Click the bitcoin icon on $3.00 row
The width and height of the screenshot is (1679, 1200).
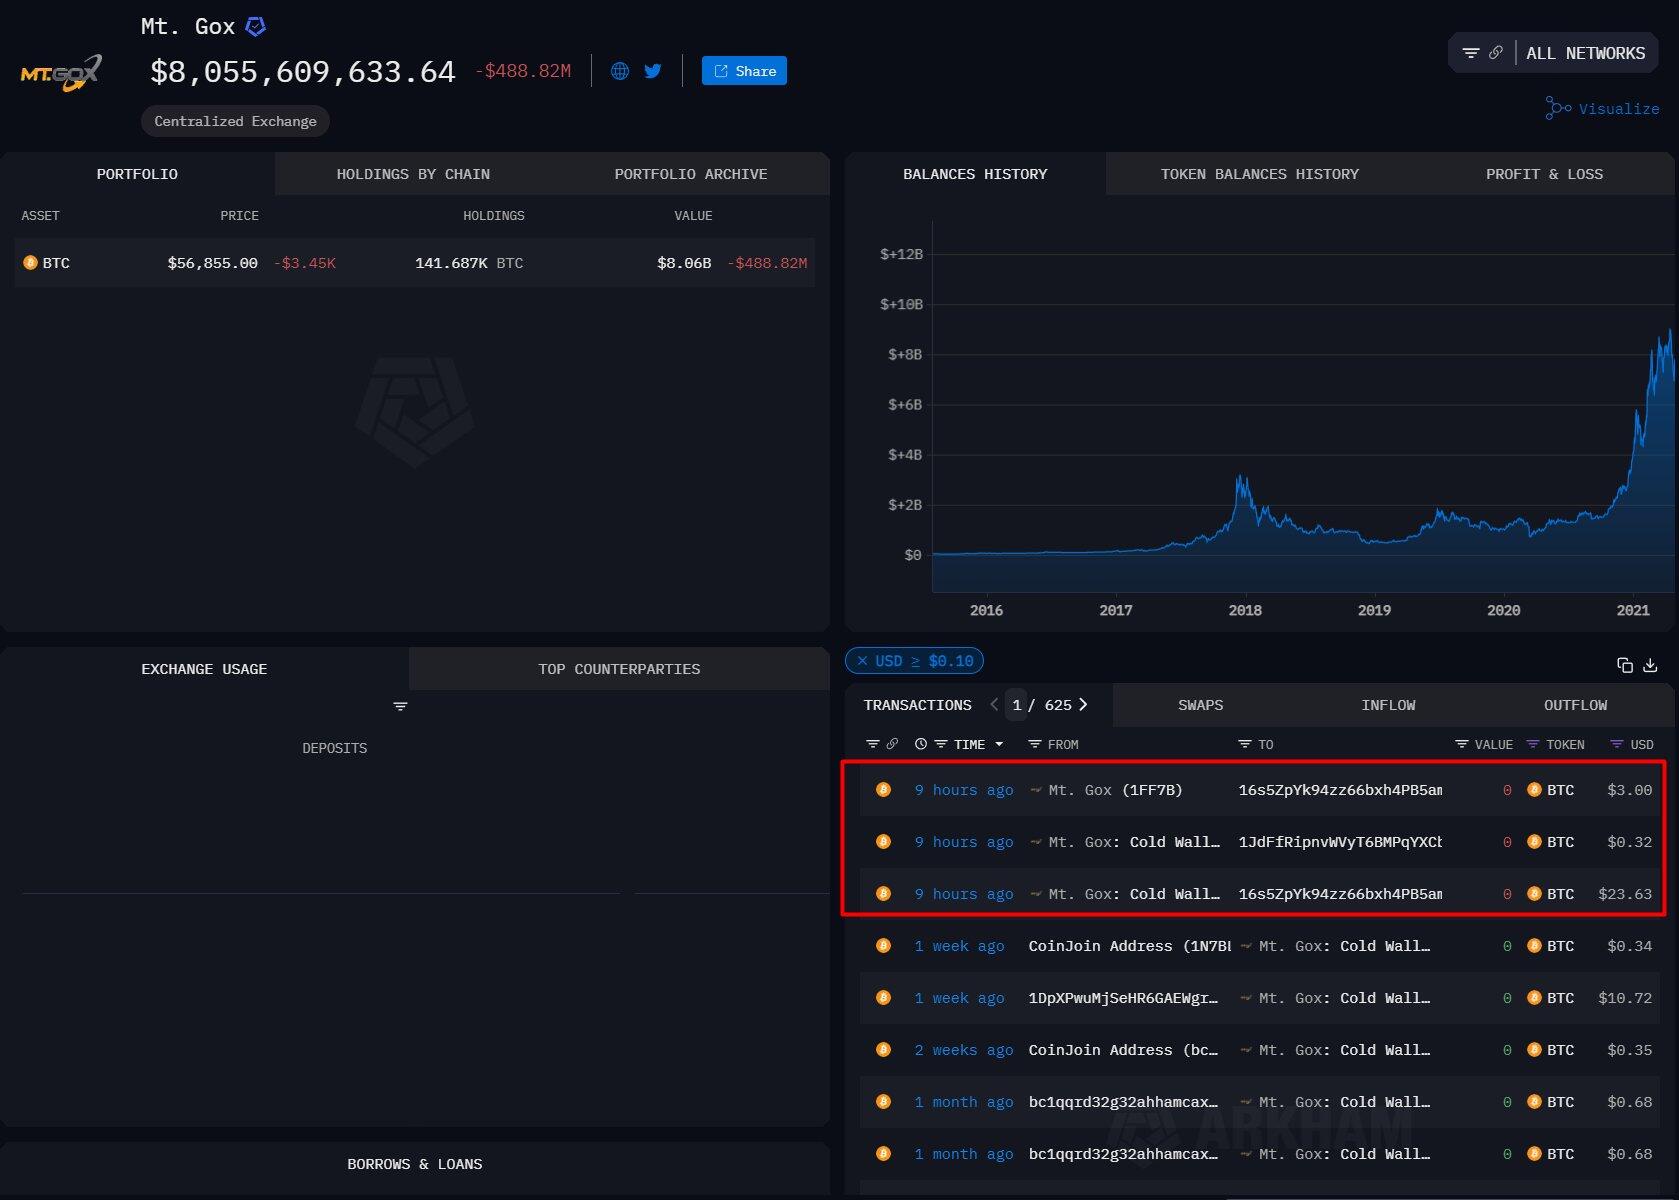click(883, 789)
